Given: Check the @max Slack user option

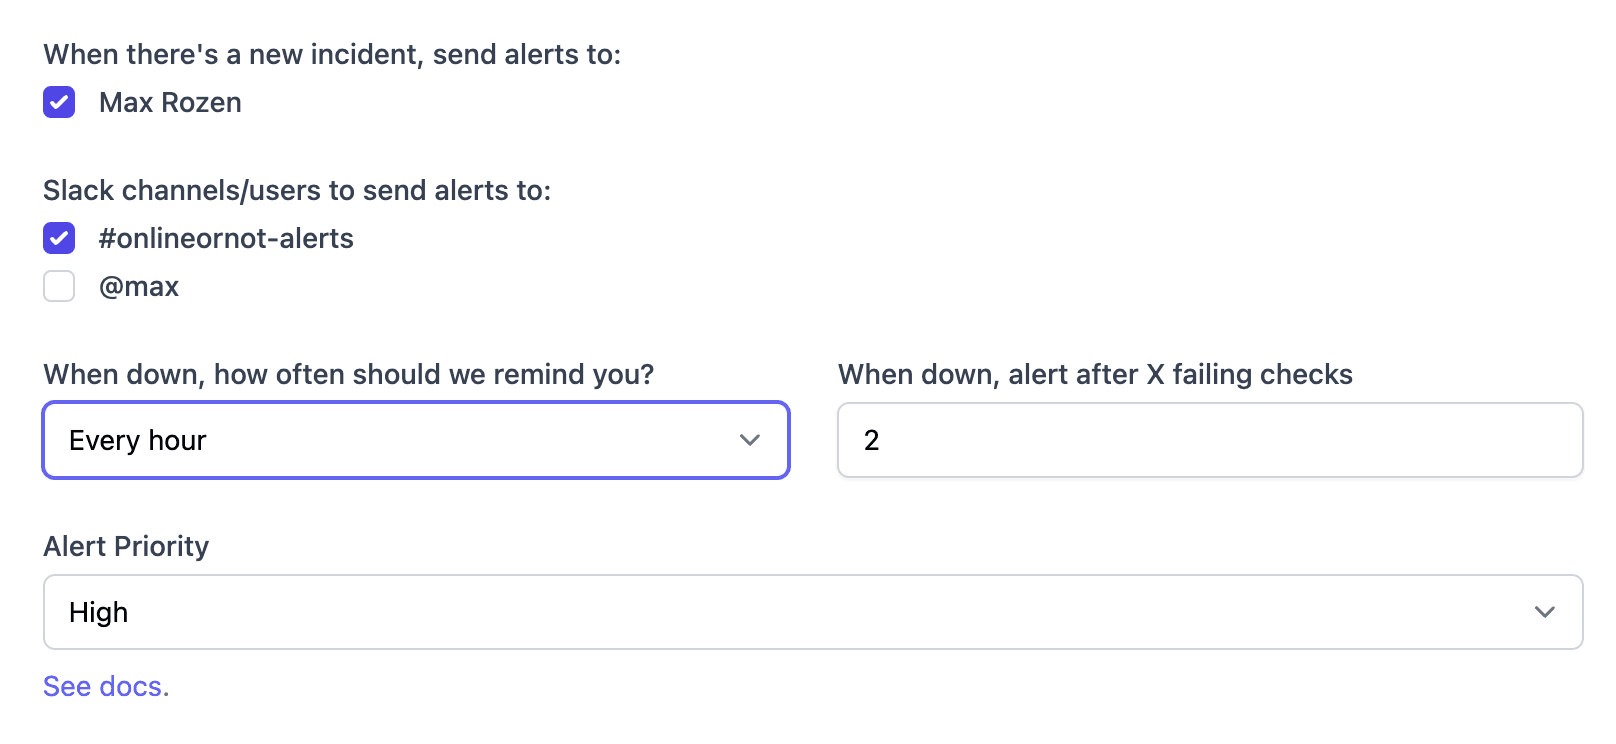Looking at the screenshot, I should click(x=59, y=286).
